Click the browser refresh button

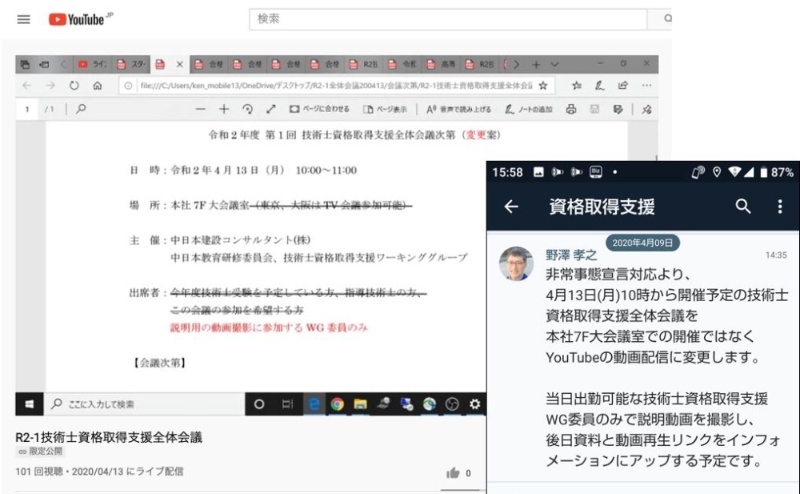click(x=74, y=86)
